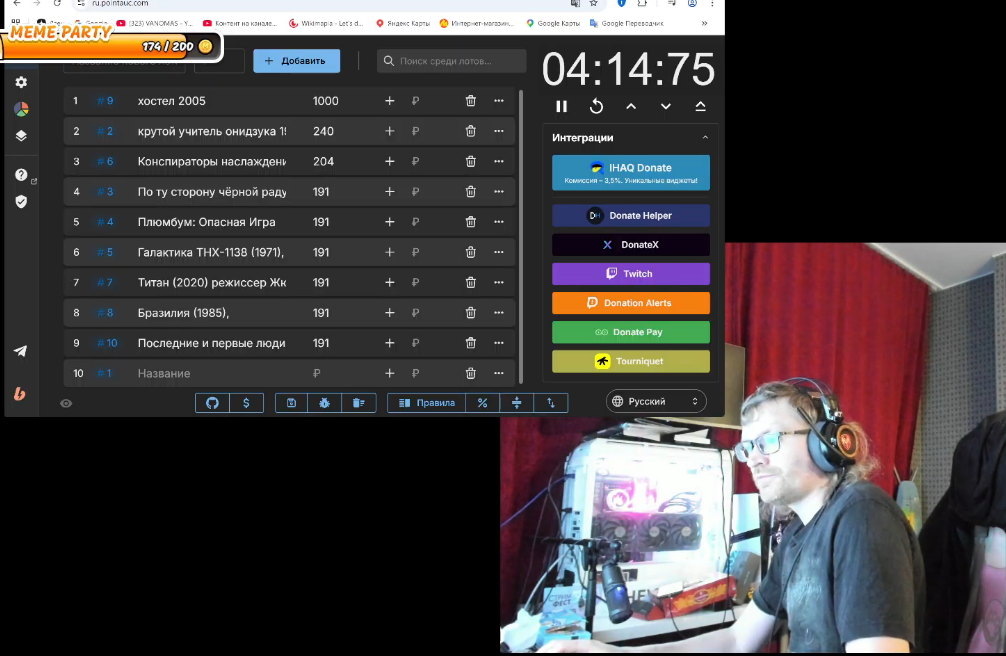Show more bookmarks with double chevron
Screen dimensions: 1006x656
coord(704,23)
